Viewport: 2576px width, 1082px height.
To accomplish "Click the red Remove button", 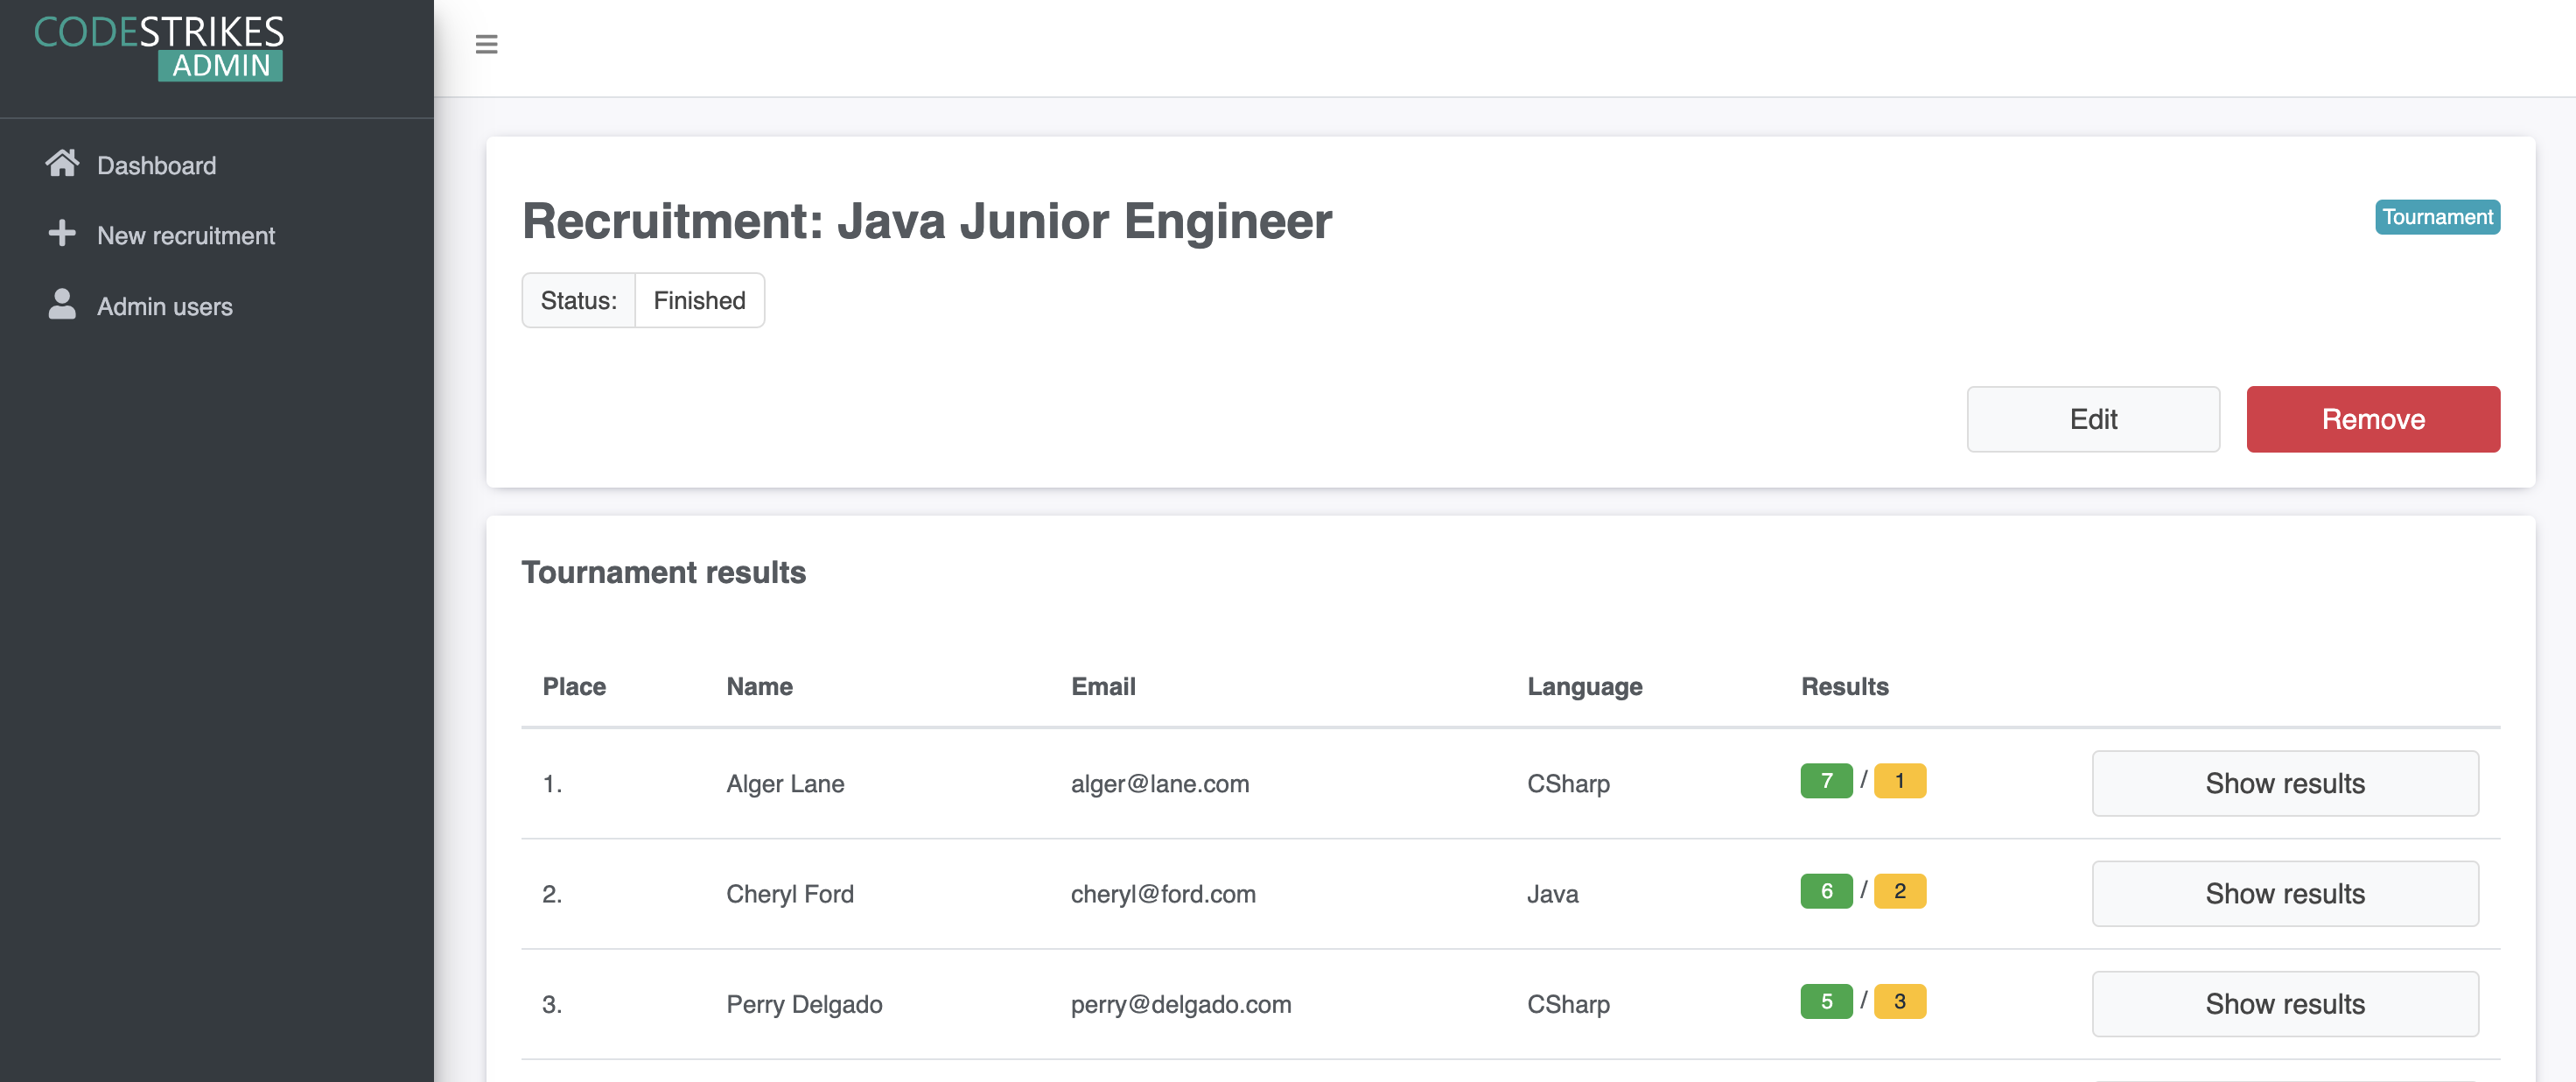I will click(x=2373, y=419).
